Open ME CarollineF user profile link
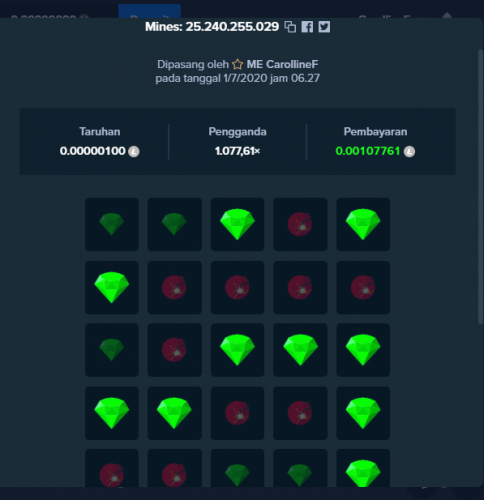This screenshot has height=500, width=484. [282, 64]
